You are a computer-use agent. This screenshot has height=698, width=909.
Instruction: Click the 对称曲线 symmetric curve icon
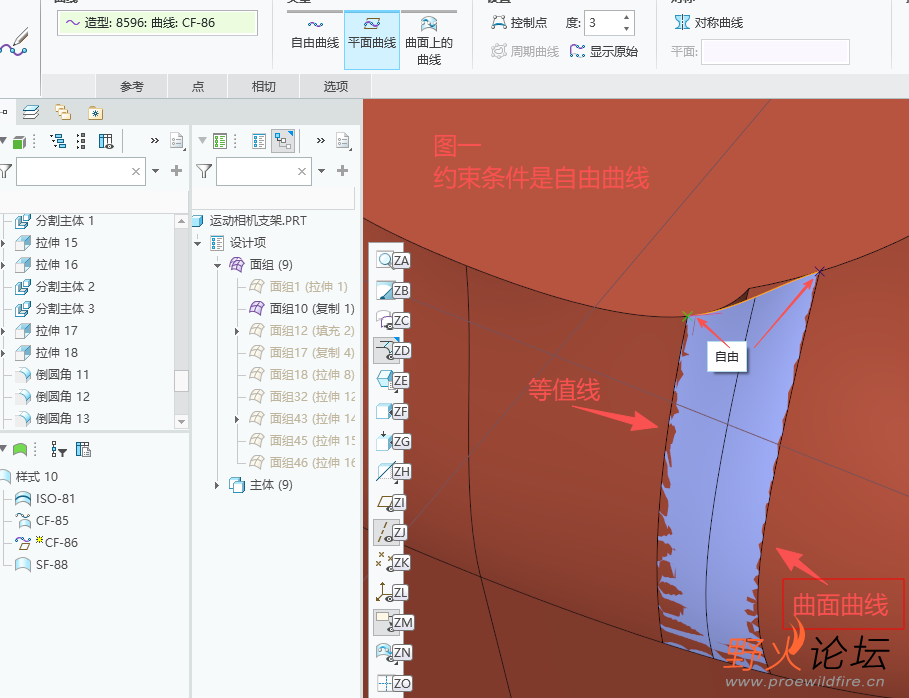coord(682,23)
